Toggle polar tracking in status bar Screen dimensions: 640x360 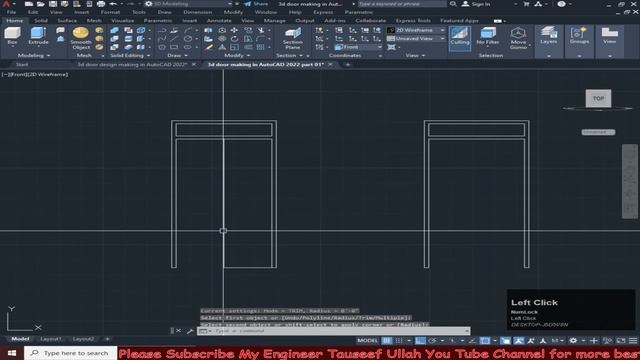[x=432, y=340]
